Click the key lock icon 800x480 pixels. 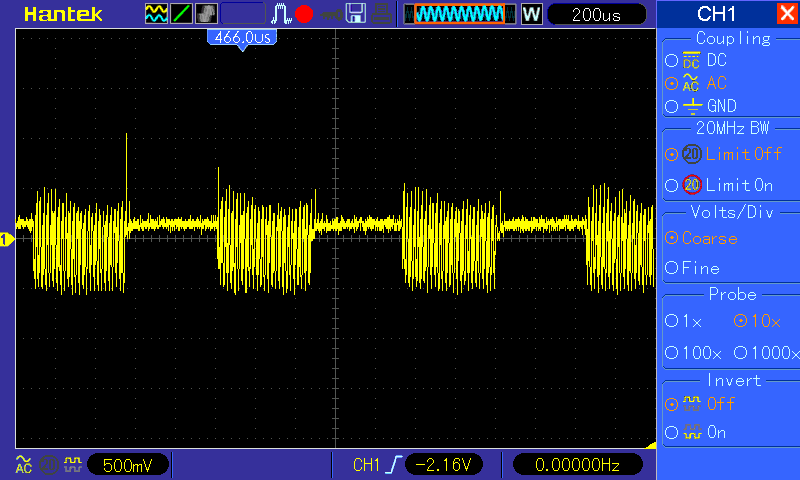tap(332, 15)
